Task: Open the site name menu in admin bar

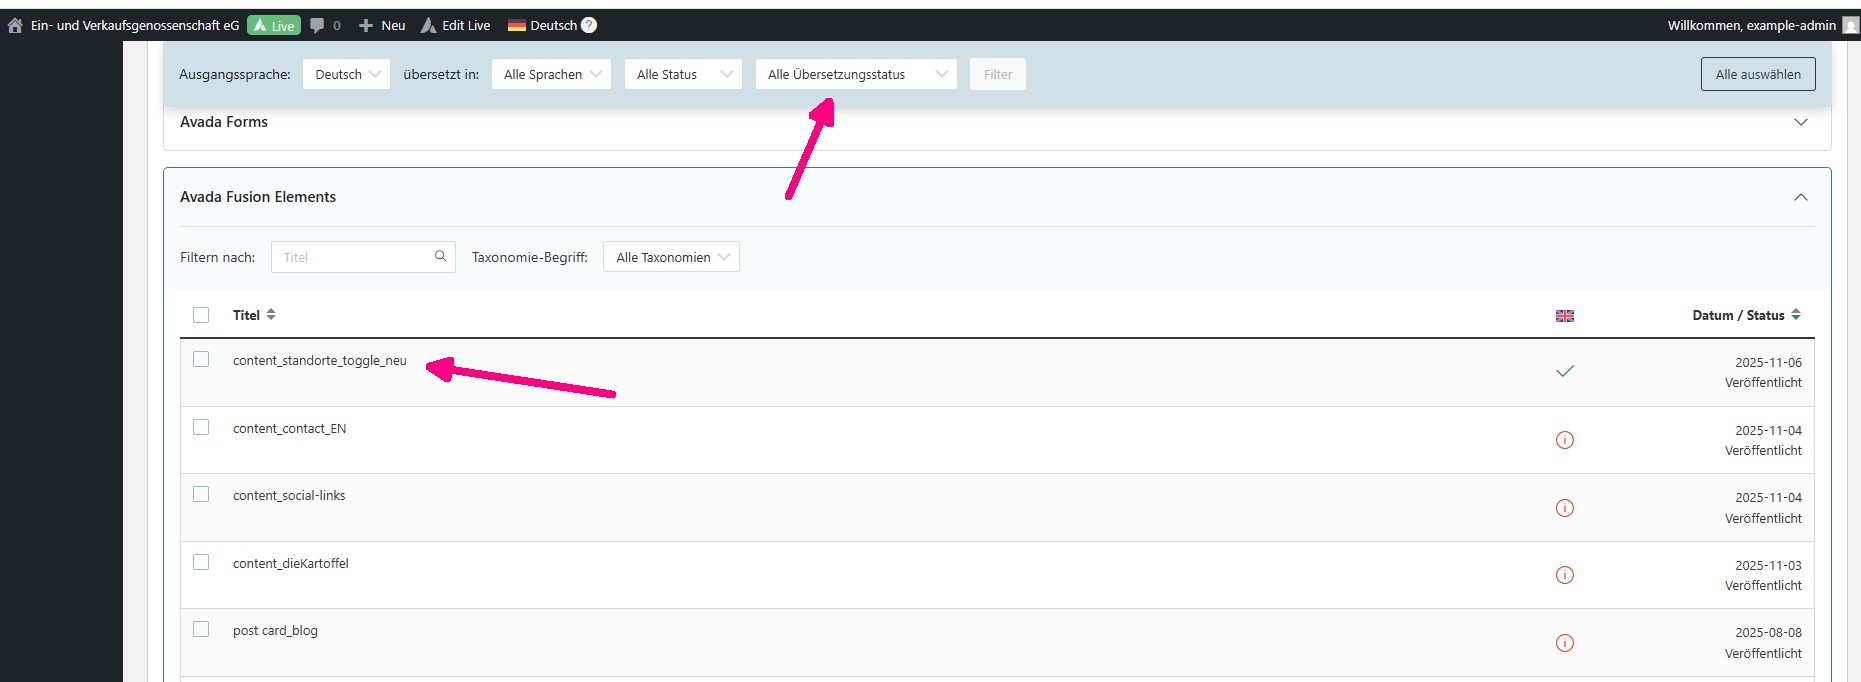Action: pos(135,26)
